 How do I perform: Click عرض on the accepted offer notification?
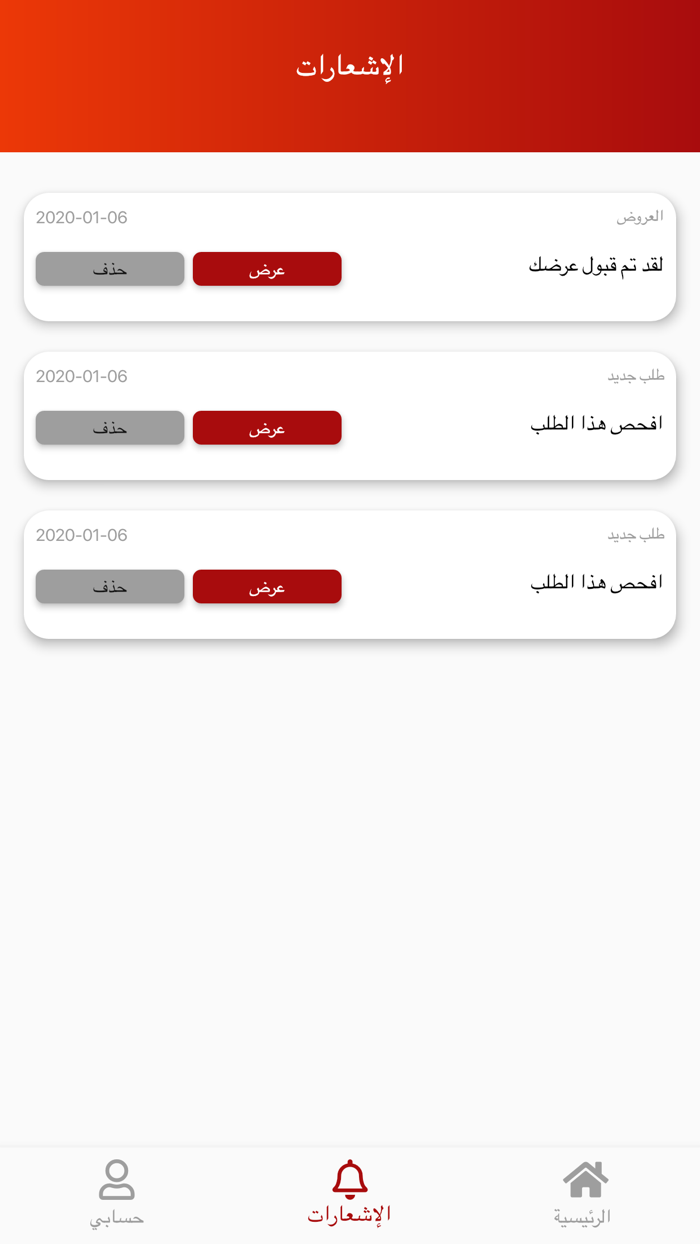pyautogui.click(x=267, y=269)
